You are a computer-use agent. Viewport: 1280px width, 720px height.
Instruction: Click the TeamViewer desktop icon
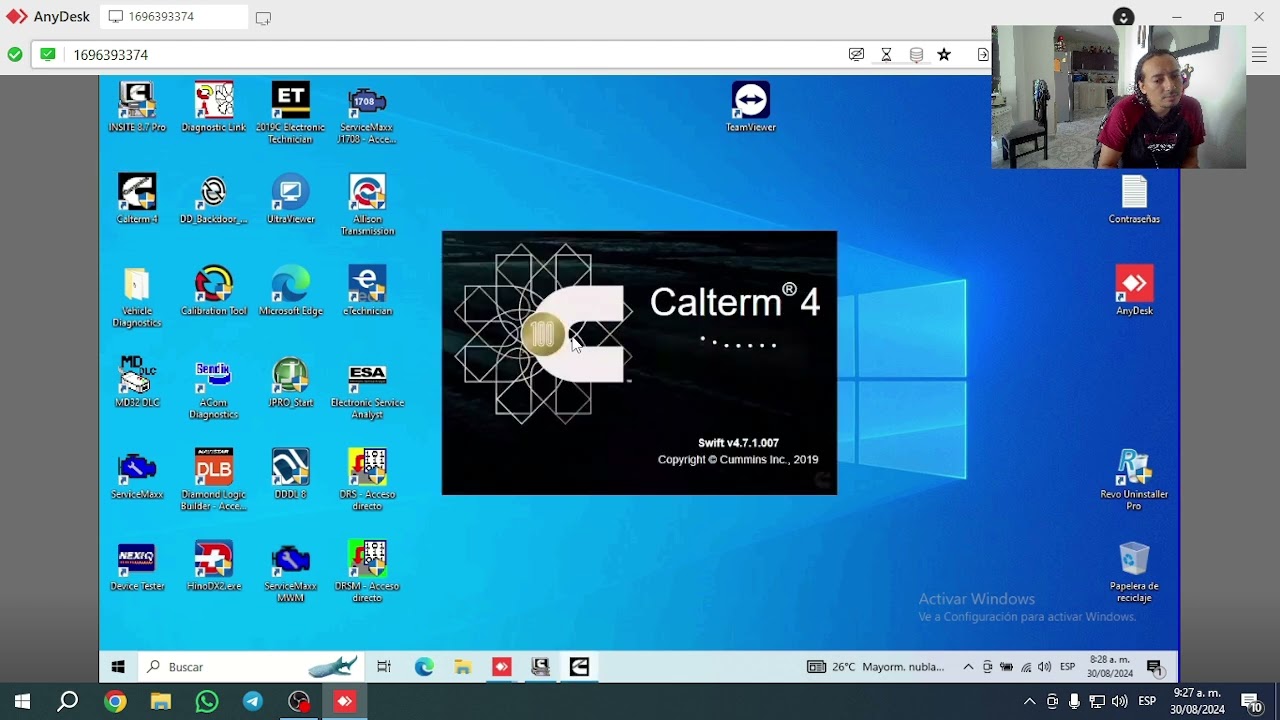[x=751, y=108]
